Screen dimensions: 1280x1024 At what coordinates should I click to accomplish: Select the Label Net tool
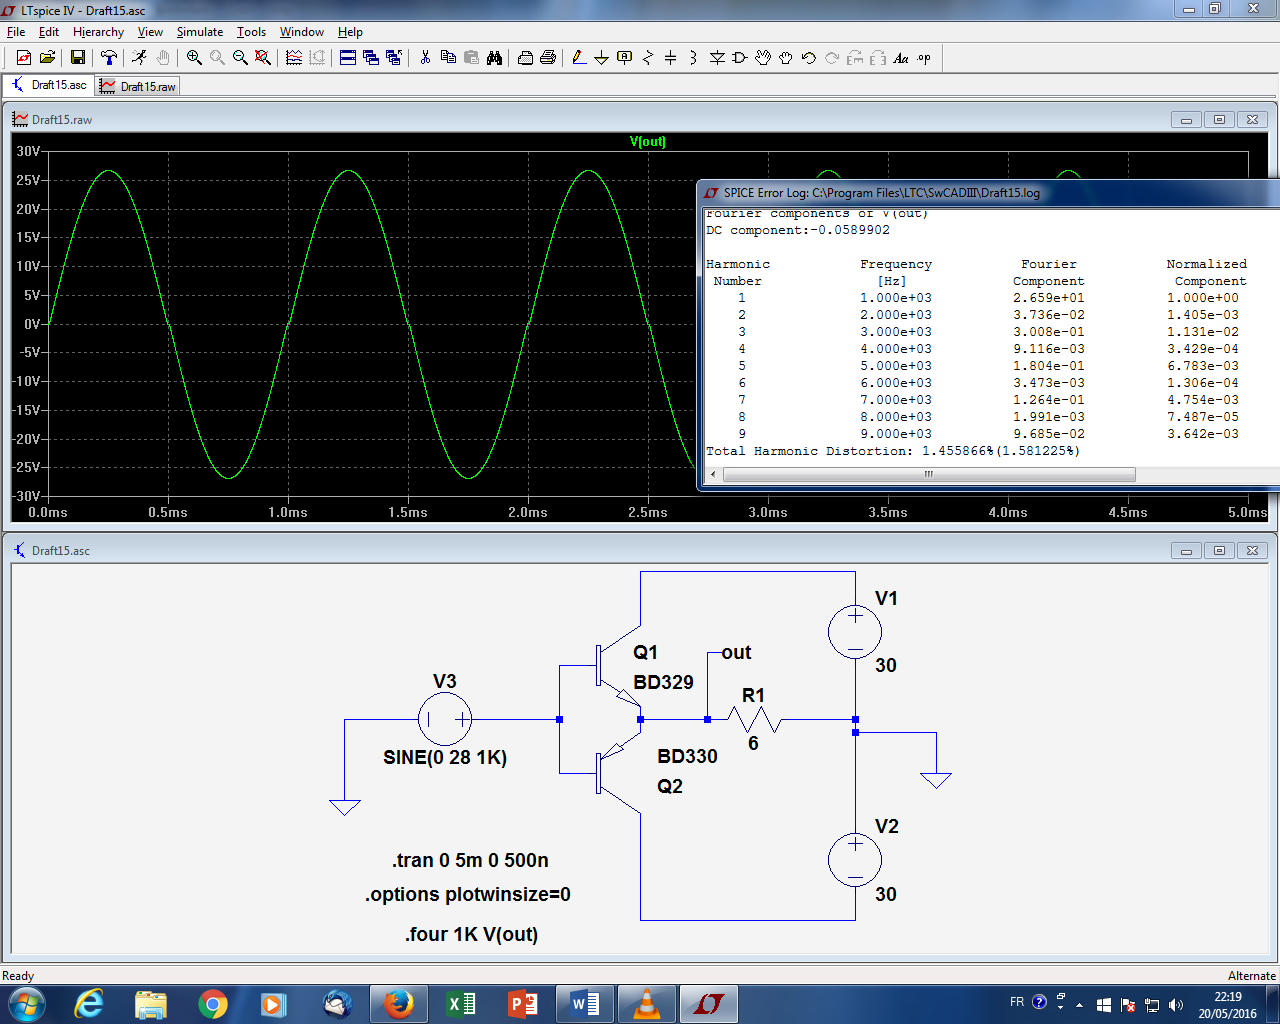625,58
